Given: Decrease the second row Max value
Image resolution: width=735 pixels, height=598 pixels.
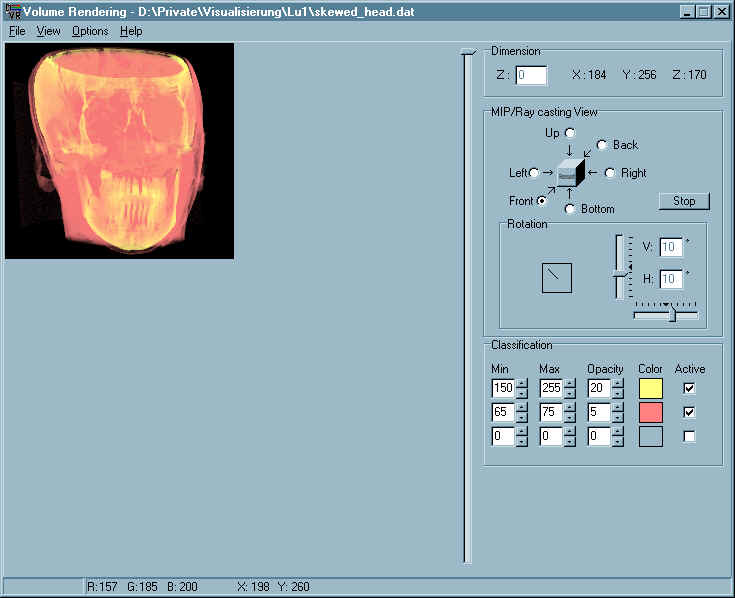Looking at the screenshot, I should [x=570, y=417].
